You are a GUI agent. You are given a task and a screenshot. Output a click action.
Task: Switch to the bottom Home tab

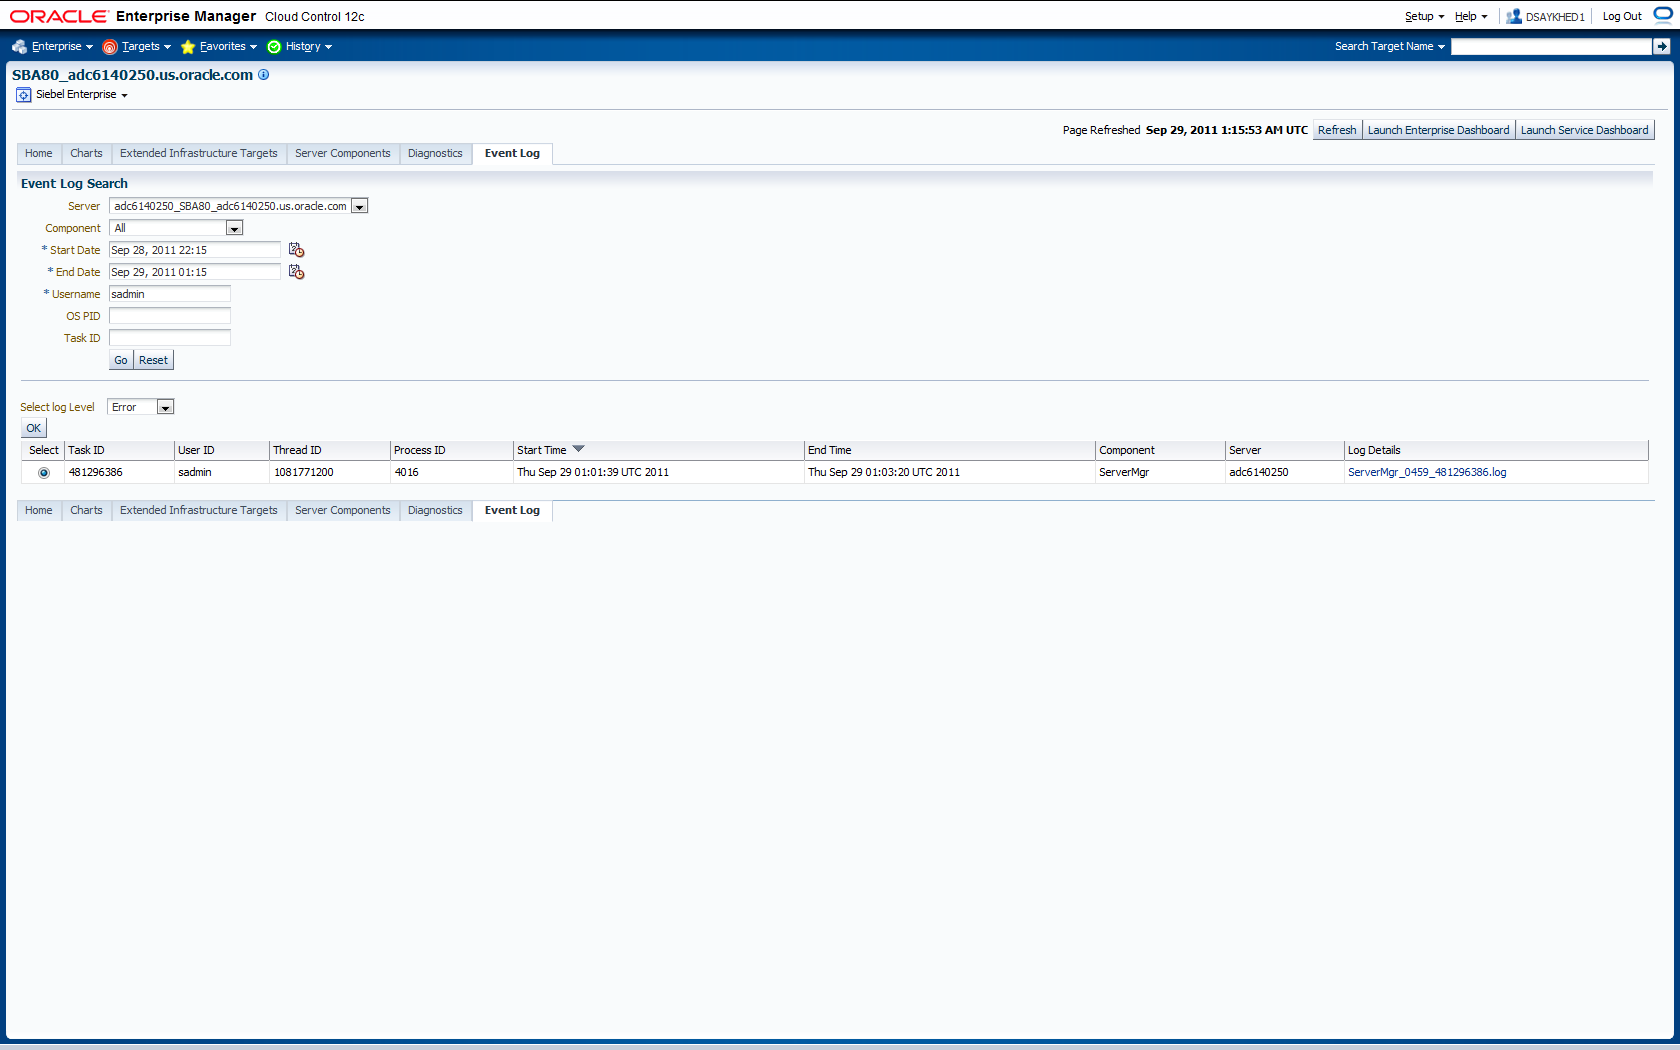[39, 510]
